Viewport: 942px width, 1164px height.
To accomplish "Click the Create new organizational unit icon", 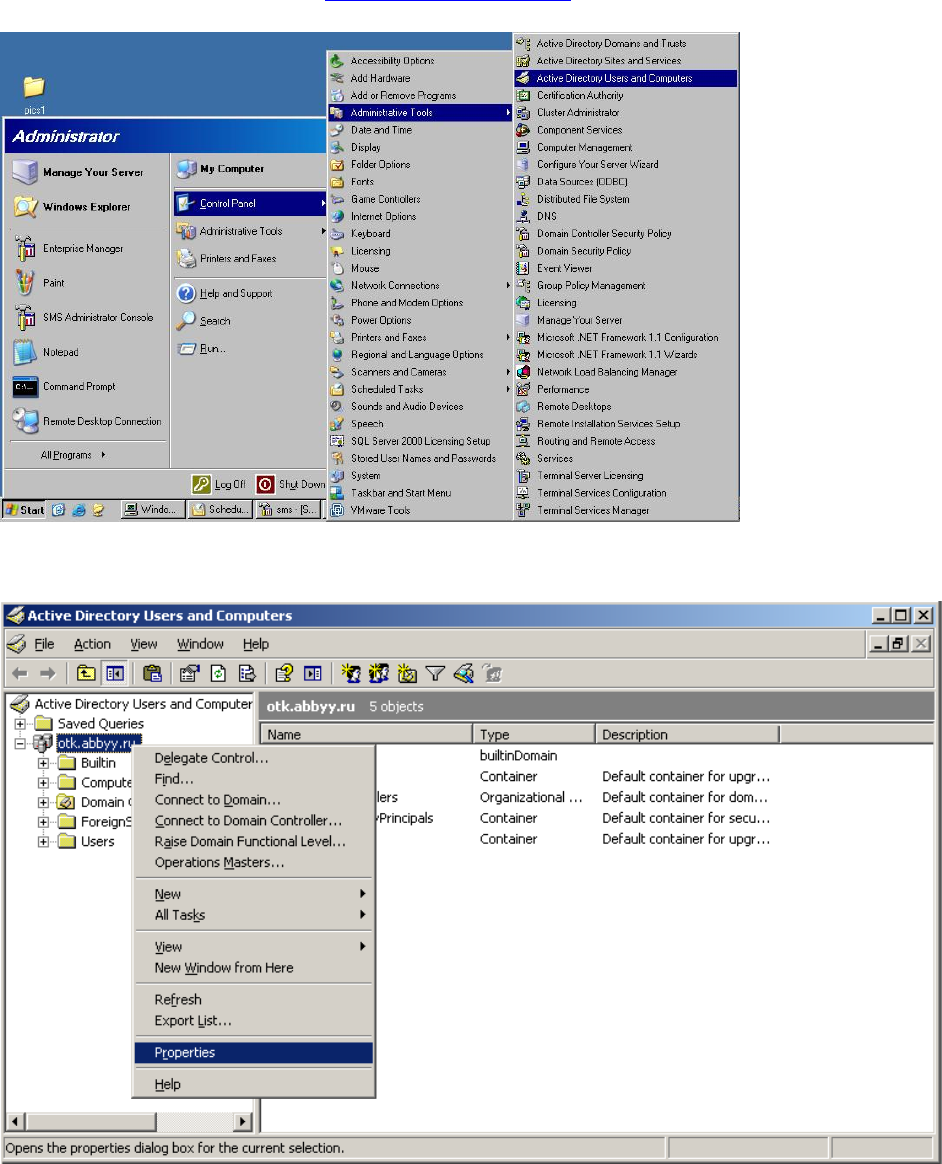I will coord(407,673).
